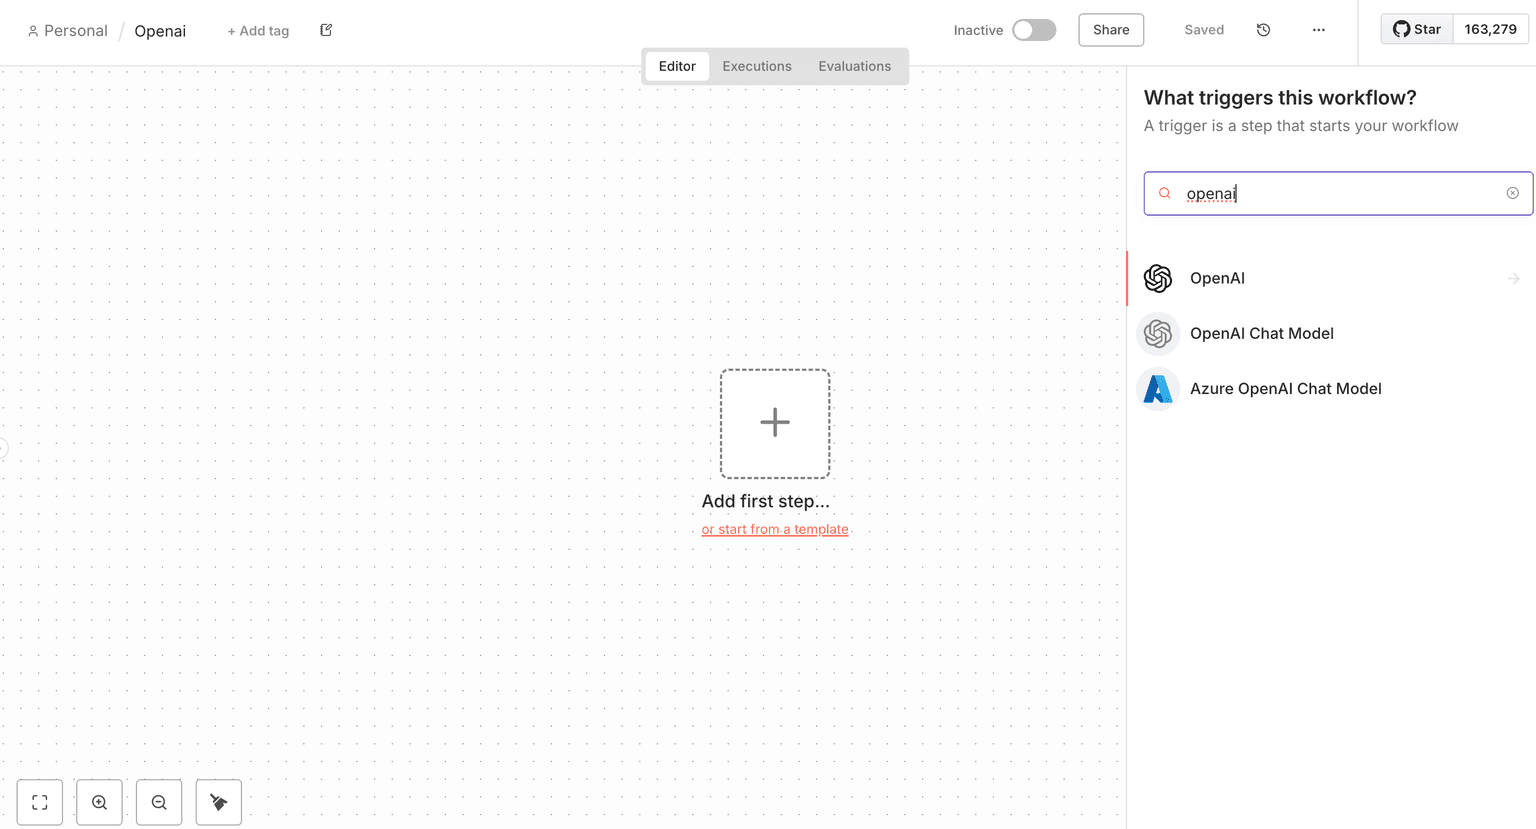Viewport: 1536px width, 829px height.
Task: Select the zoom in icon
Action: pyautogui.click(x=99, y=802)
